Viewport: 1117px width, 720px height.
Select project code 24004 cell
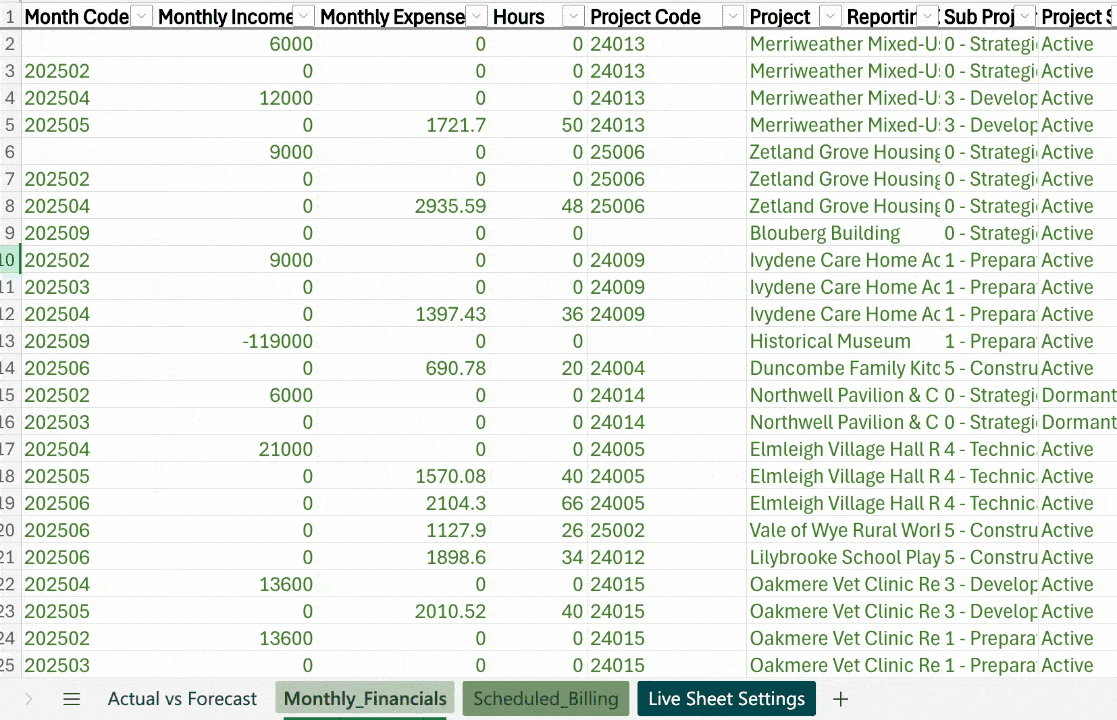[666, 368]
